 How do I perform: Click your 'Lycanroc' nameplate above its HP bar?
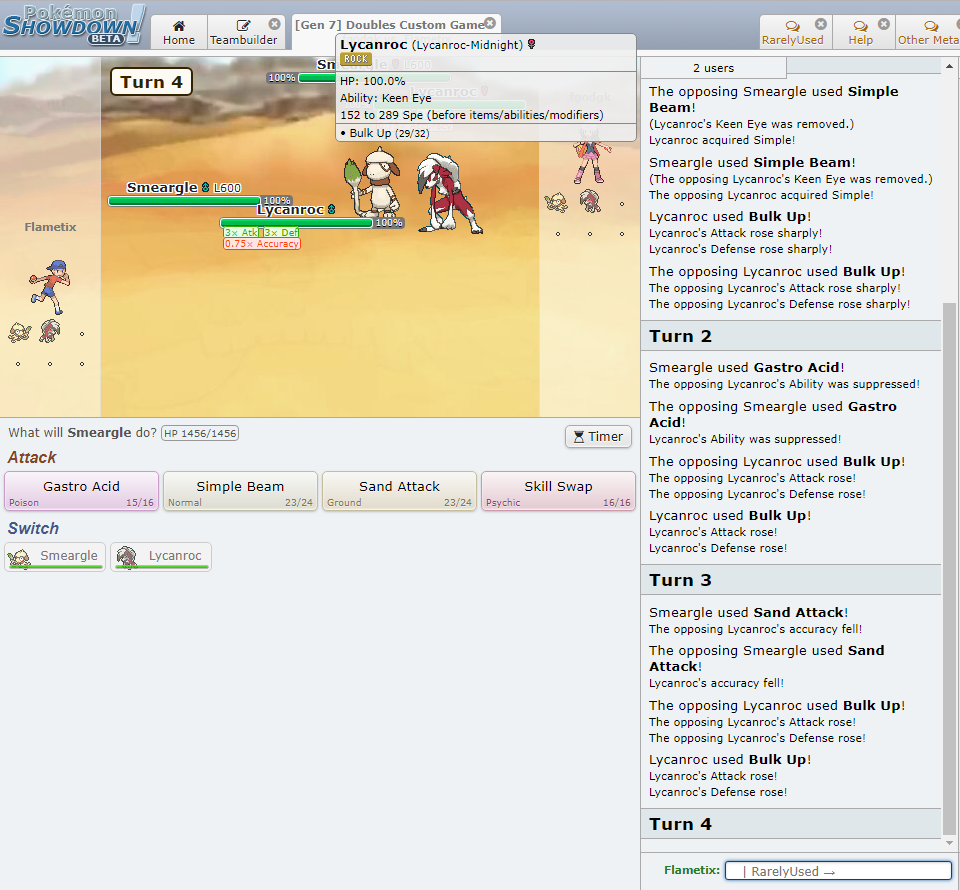296,209
